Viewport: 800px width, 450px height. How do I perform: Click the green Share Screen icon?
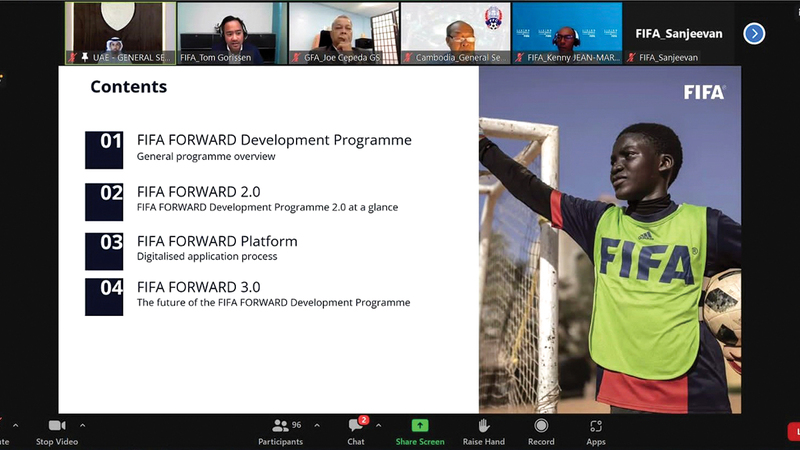pos(420,426)
